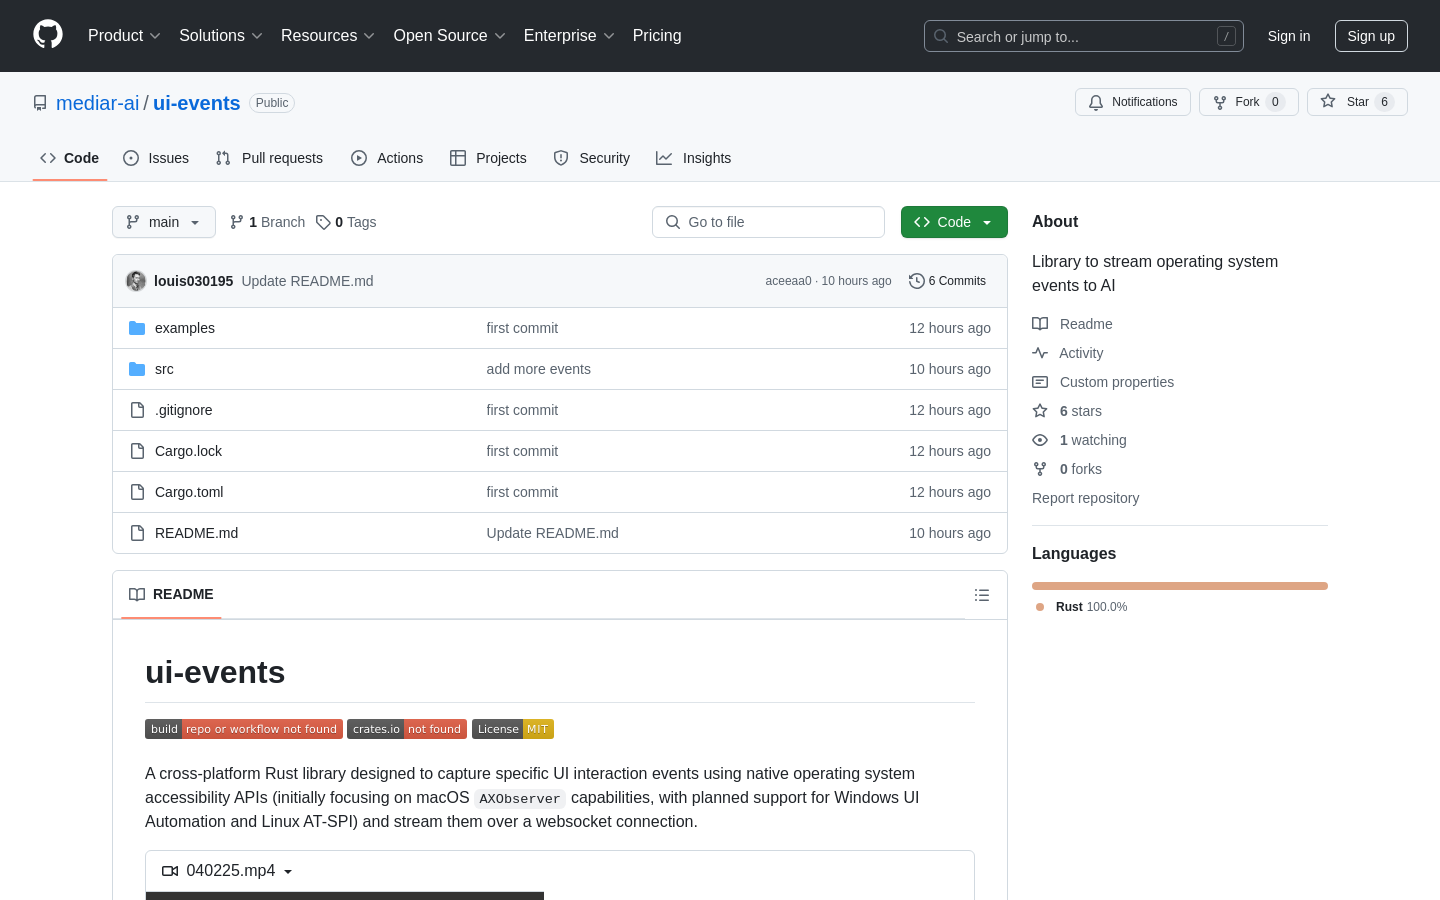Click the louis030195 author name
The width and height of the screenshot is (1440, 900).
(x=193, y=281)
